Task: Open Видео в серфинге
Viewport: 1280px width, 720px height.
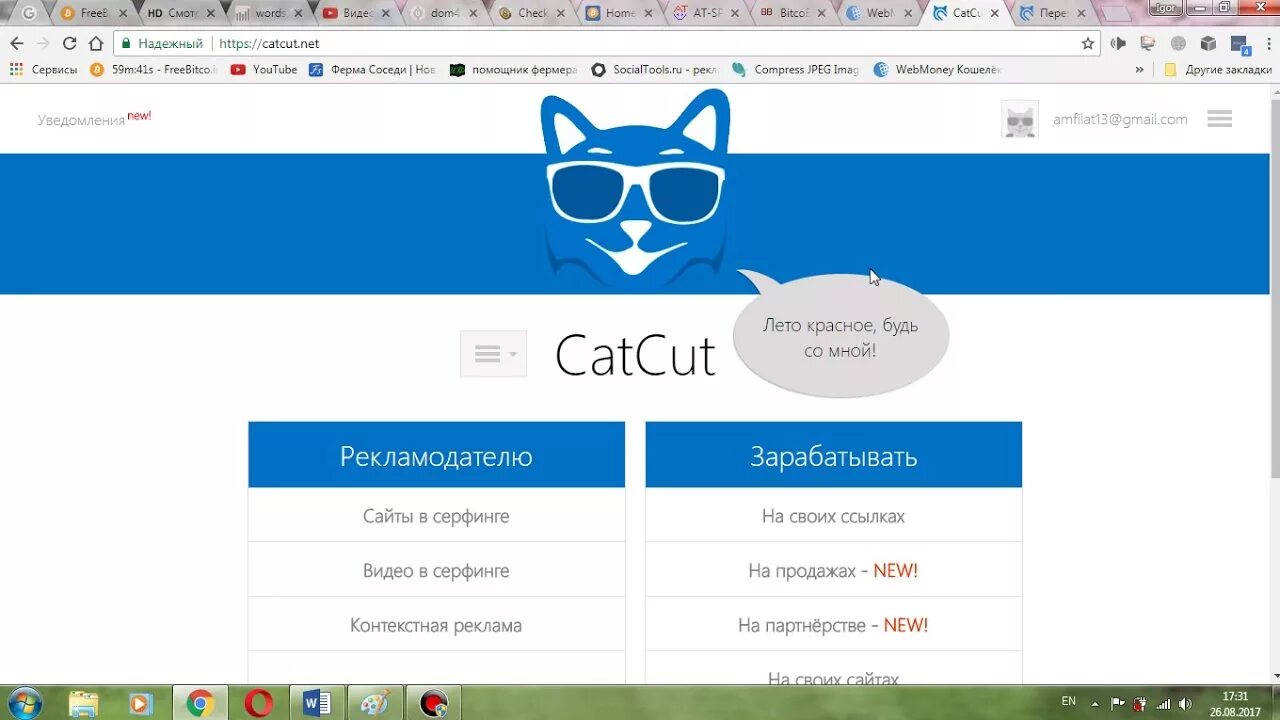Action: pyautogui.click(x=436, y=570)
